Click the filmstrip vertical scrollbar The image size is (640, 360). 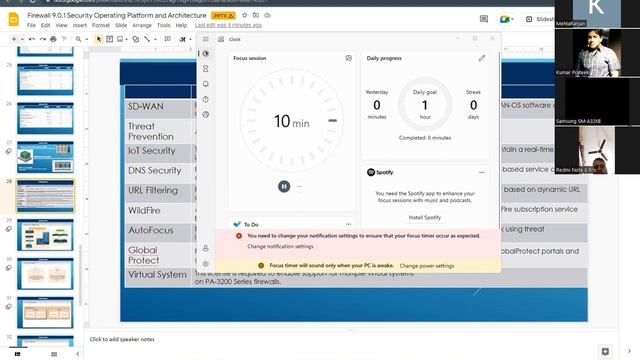[80, 276]
